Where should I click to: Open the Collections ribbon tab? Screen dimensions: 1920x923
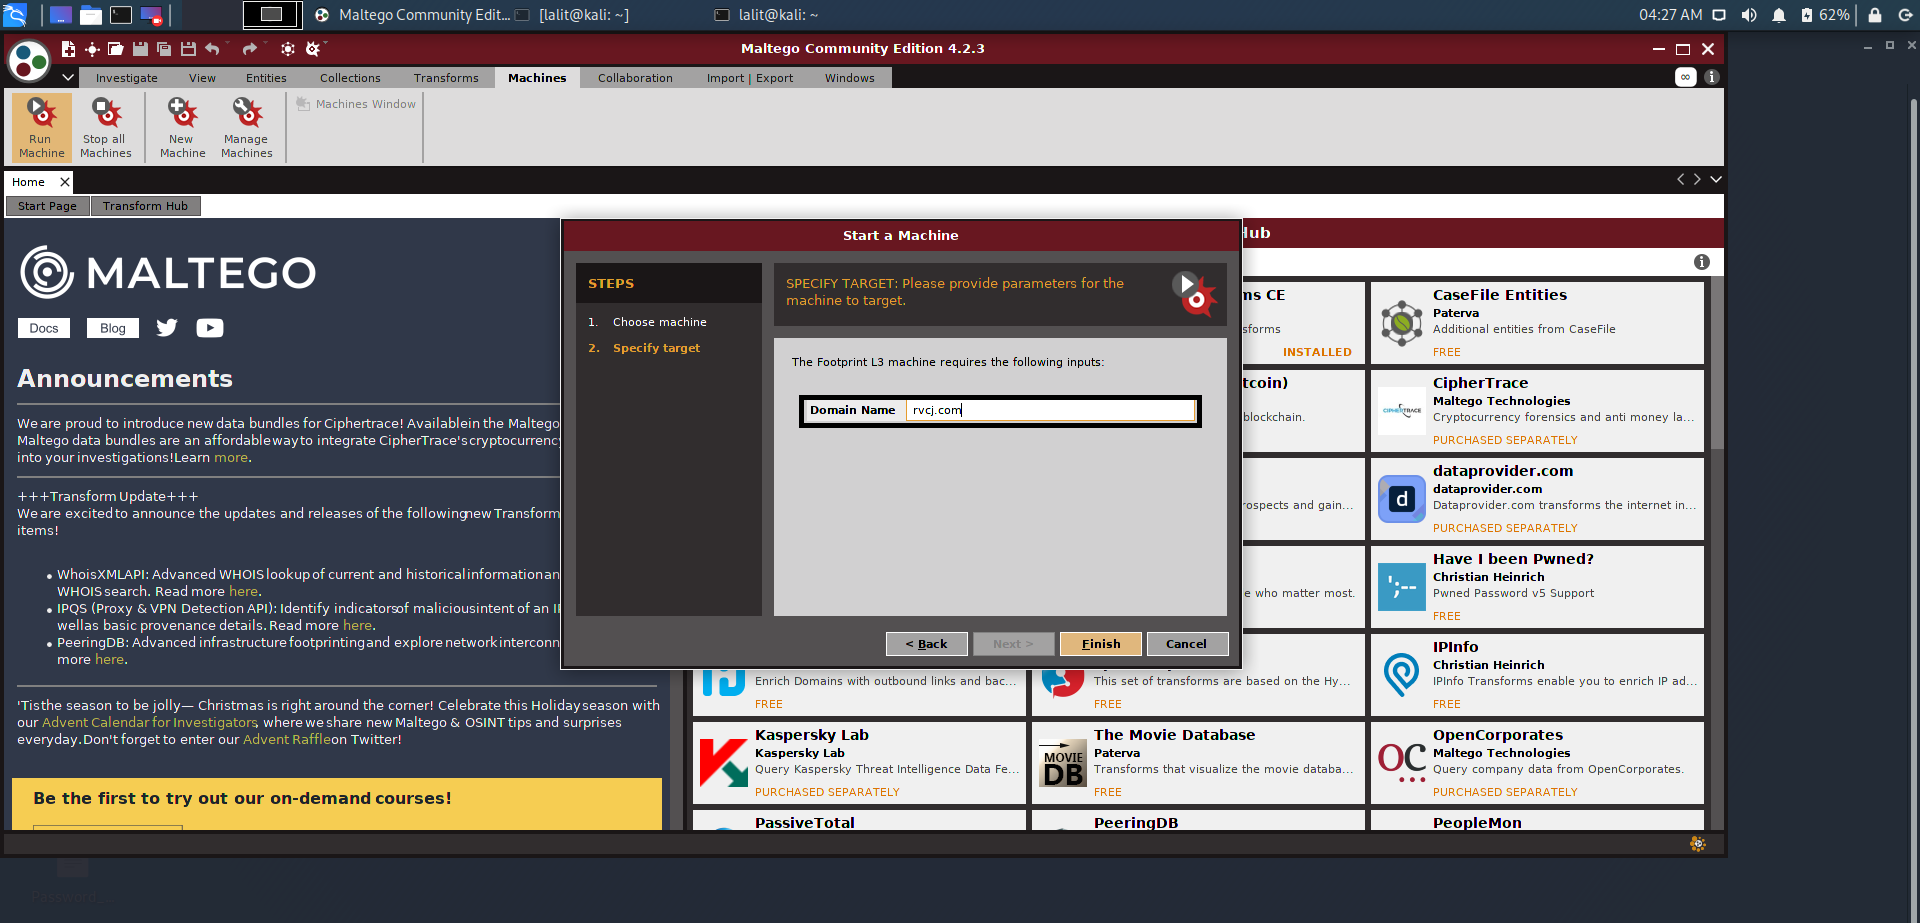click(x=350, y=78)
